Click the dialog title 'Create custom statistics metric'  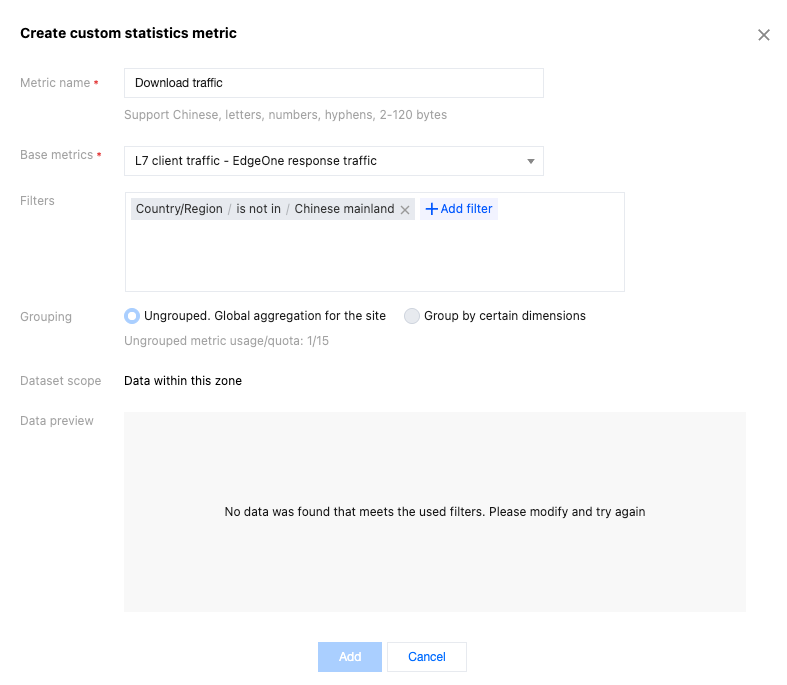(128, 33)
